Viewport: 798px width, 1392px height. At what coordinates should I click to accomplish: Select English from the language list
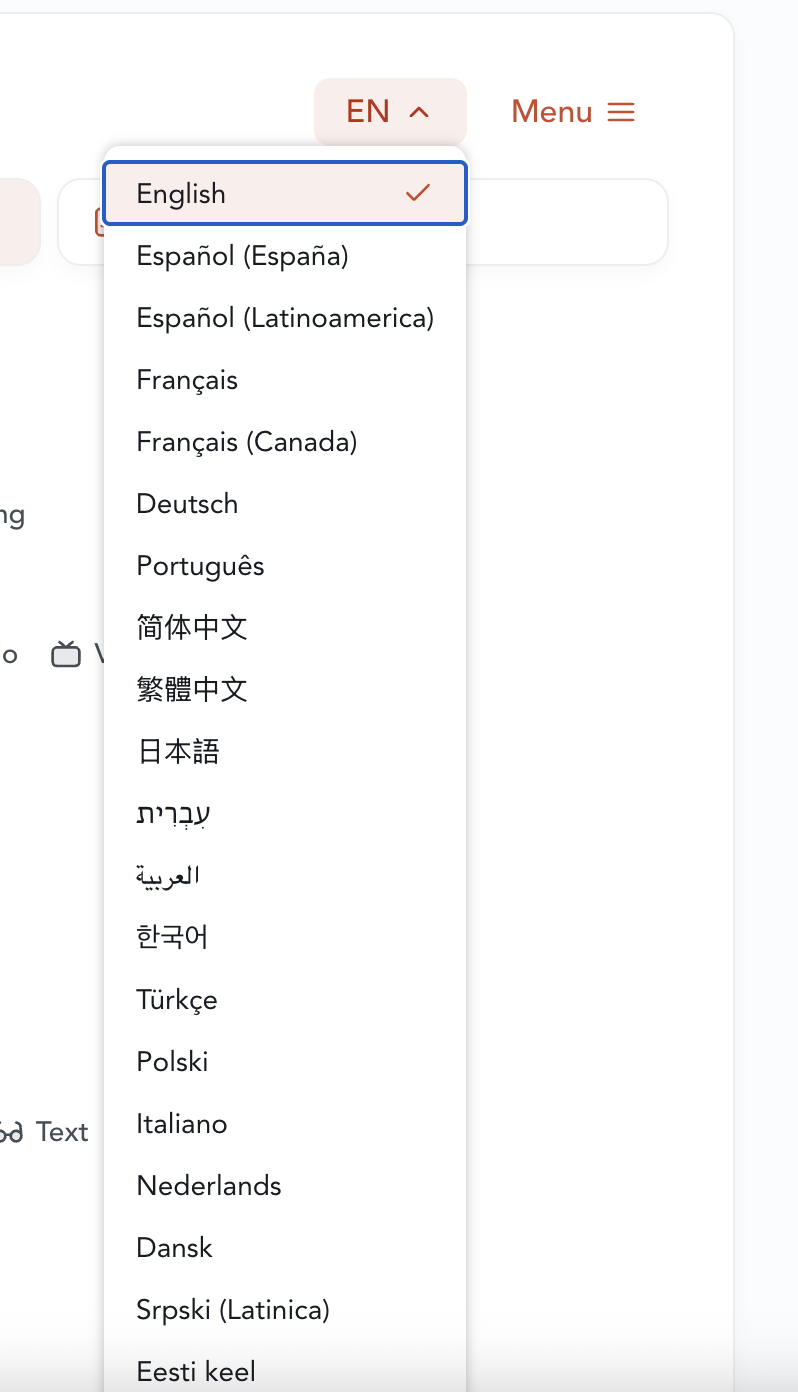click(181, 194)
